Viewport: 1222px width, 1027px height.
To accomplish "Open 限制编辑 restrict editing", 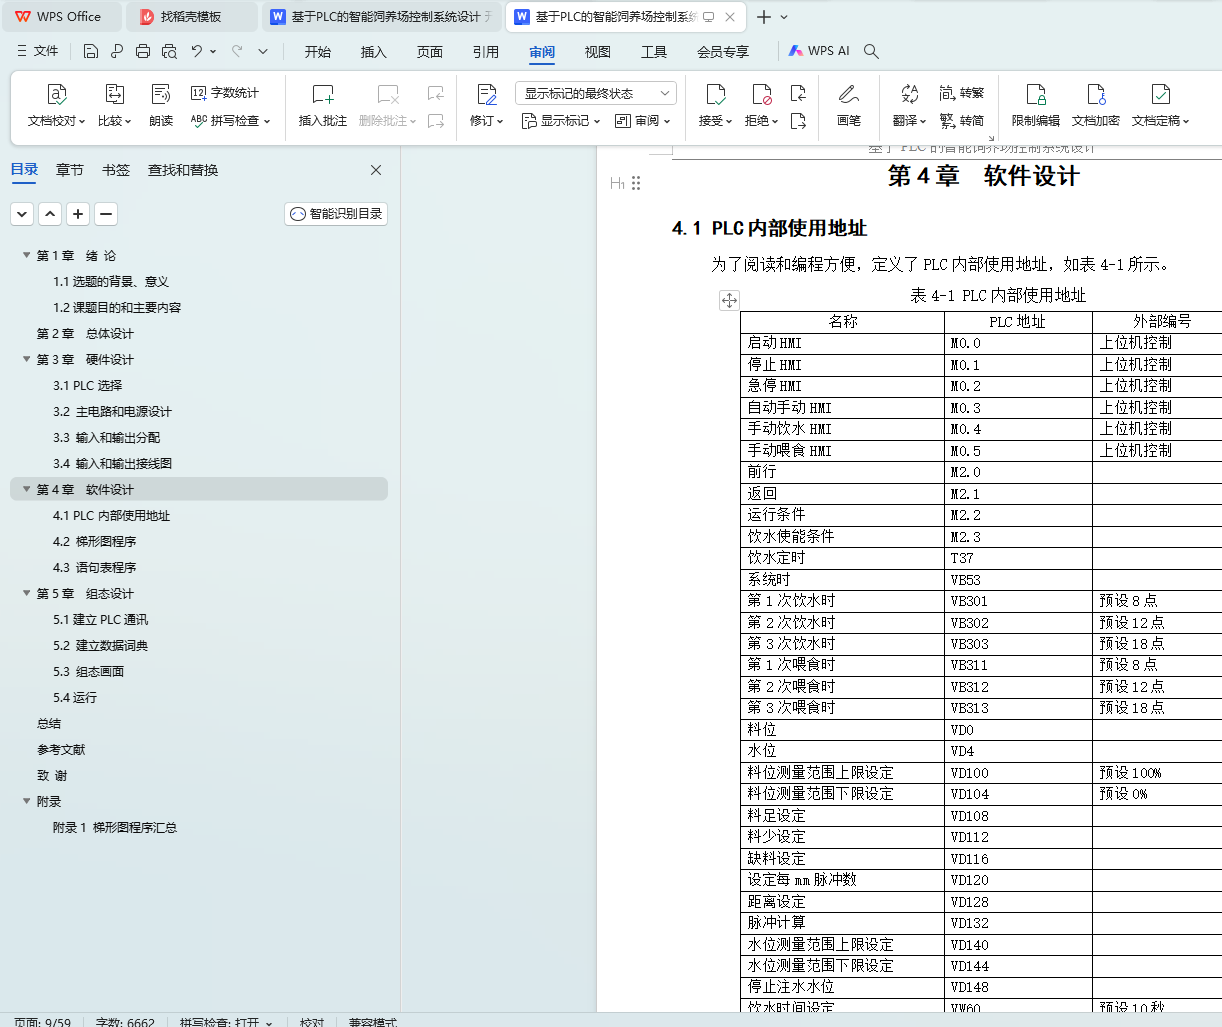I will coord(1036,106).
